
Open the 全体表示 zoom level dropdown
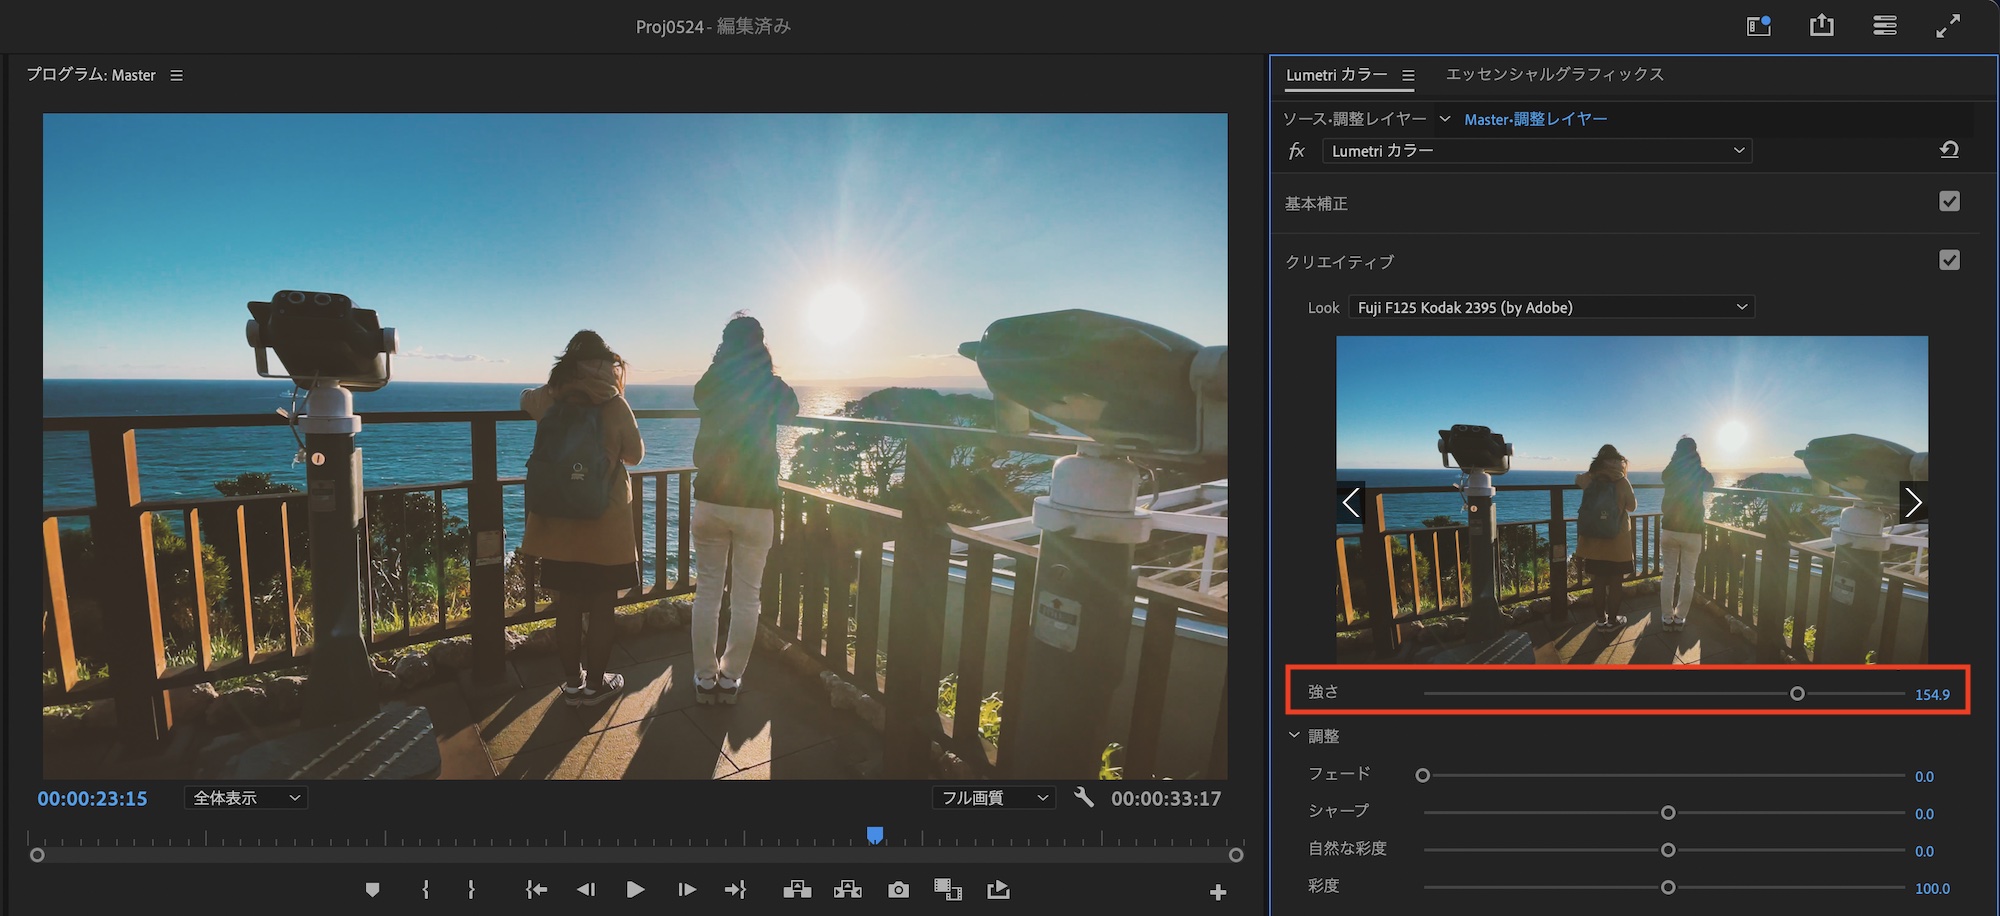tap(246, 798)
